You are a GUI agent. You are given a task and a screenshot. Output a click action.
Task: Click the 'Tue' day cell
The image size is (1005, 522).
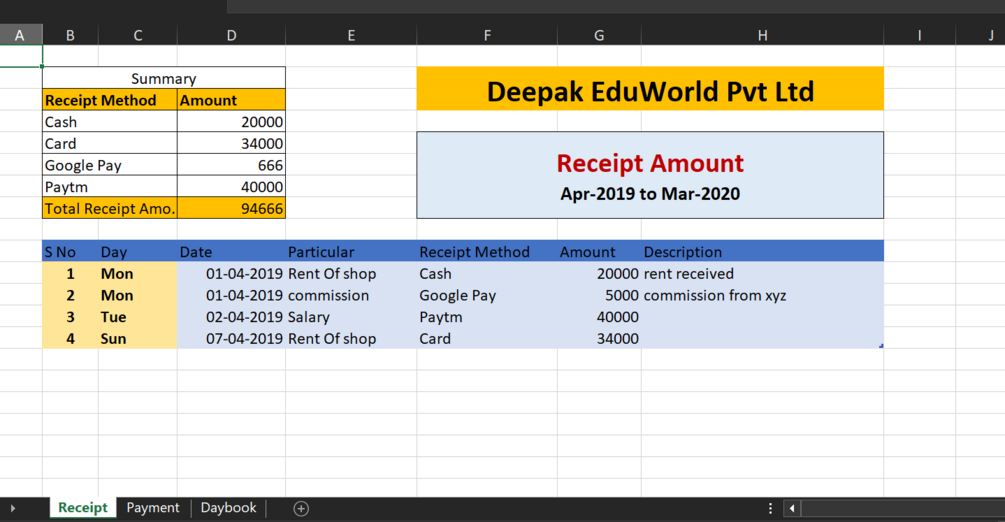pos(138,317)
